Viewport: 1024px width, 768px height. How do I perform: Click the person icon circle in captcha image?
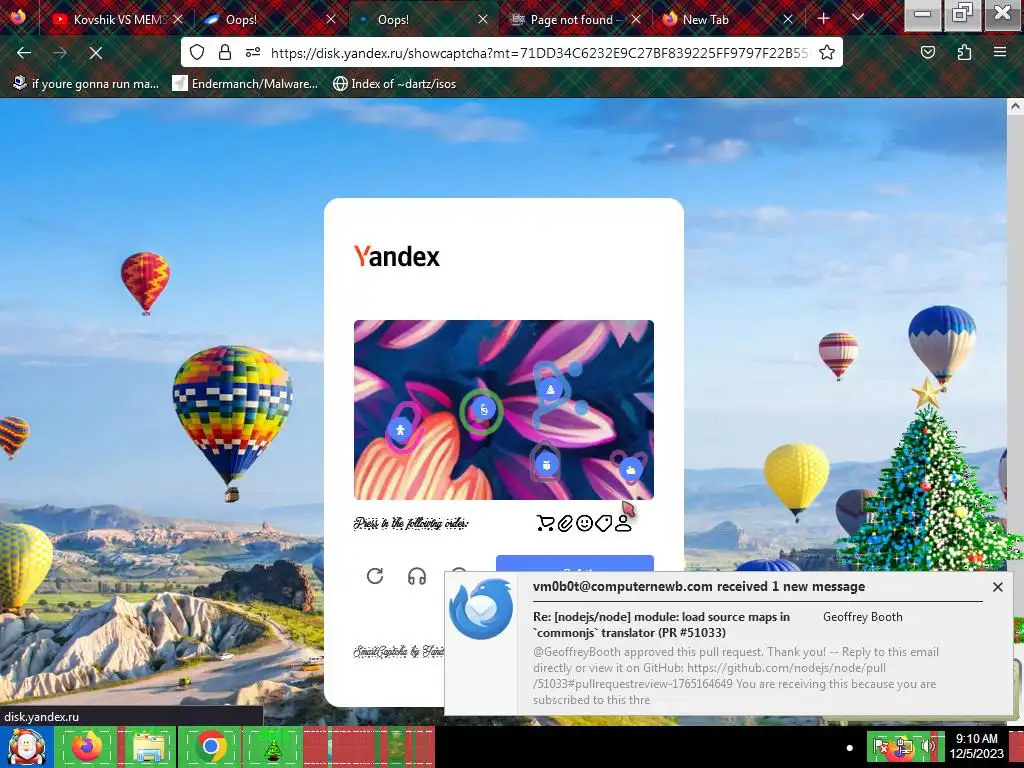click(x=400, y=430)
